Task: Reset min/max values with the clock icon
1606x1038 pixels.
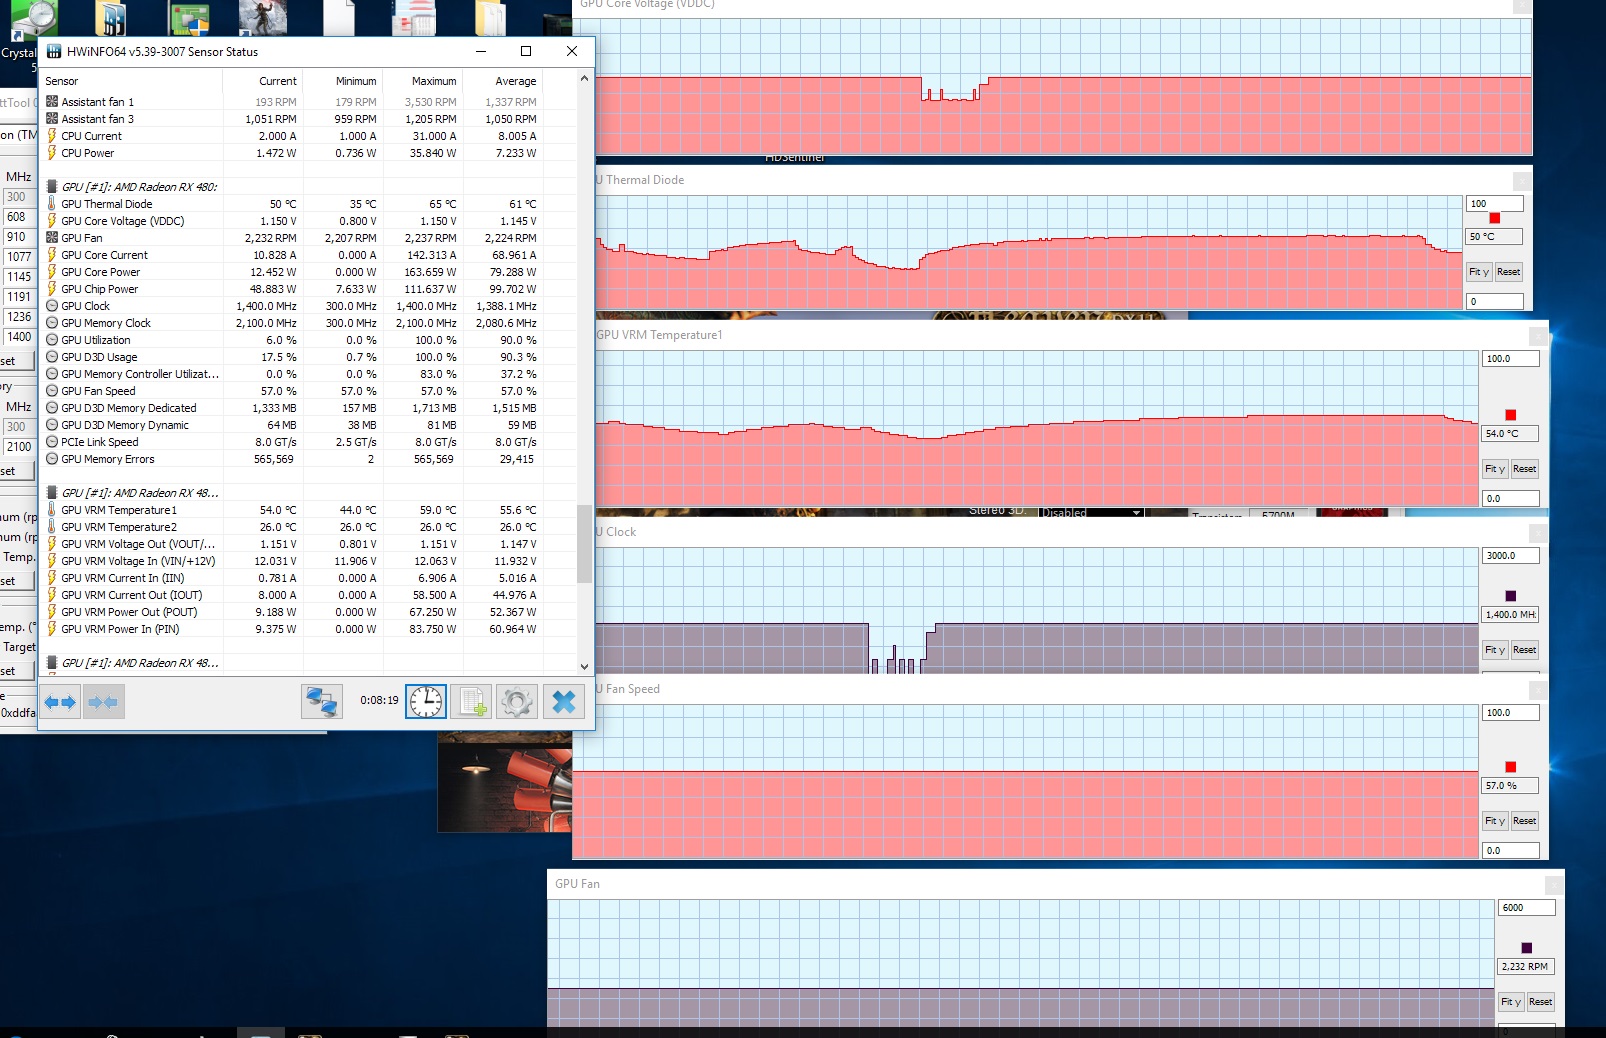Action: click(426, 702)
